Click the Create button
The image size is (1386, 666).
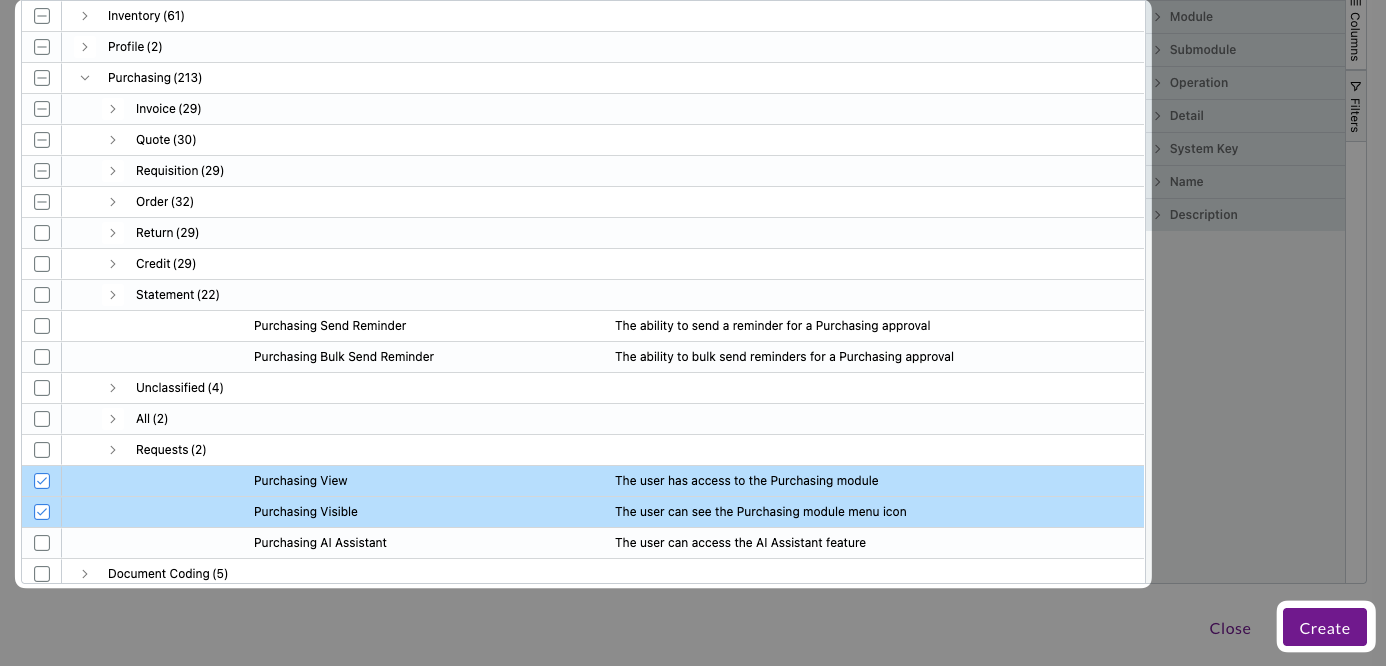(1325, 628)
